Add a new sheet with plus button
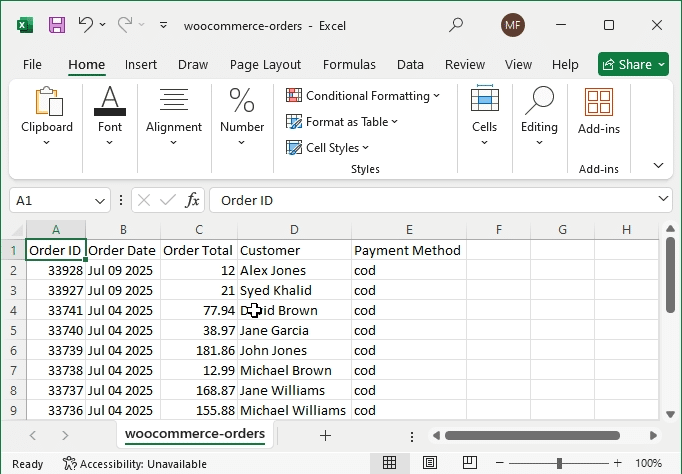 325,435
